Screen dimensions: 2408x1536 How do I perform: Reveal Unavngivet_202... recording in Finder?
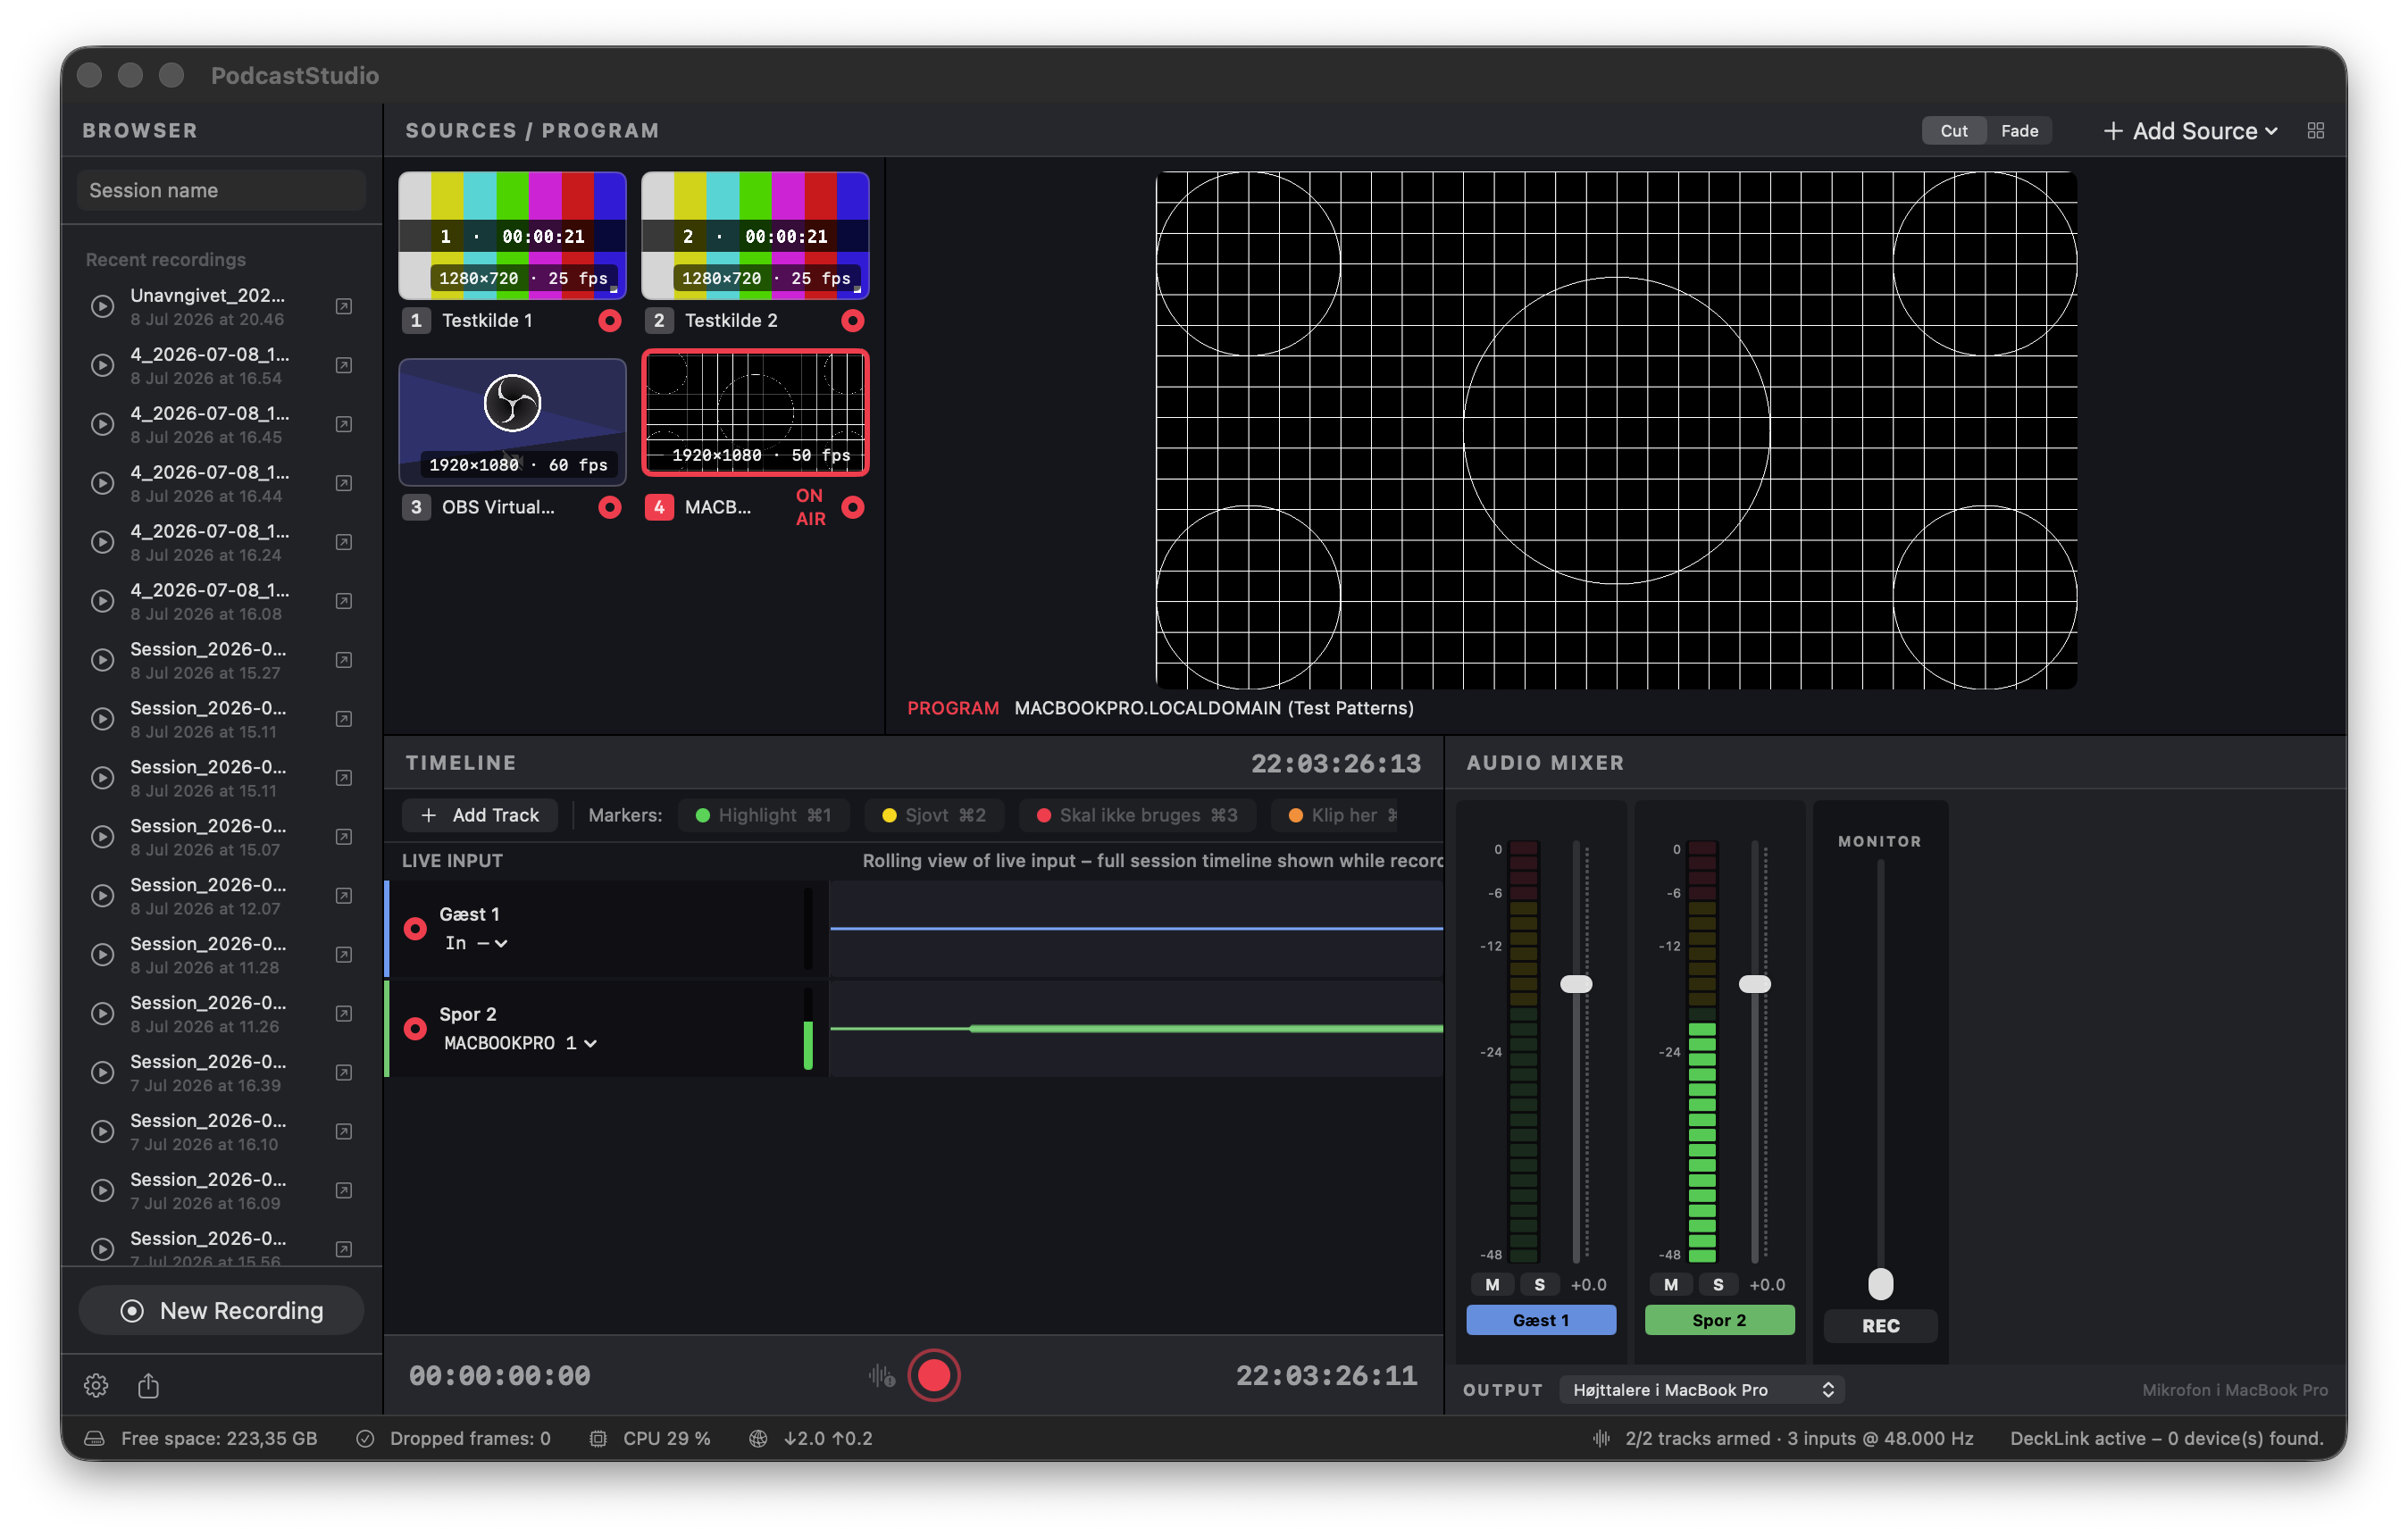[x=343, y=306]
